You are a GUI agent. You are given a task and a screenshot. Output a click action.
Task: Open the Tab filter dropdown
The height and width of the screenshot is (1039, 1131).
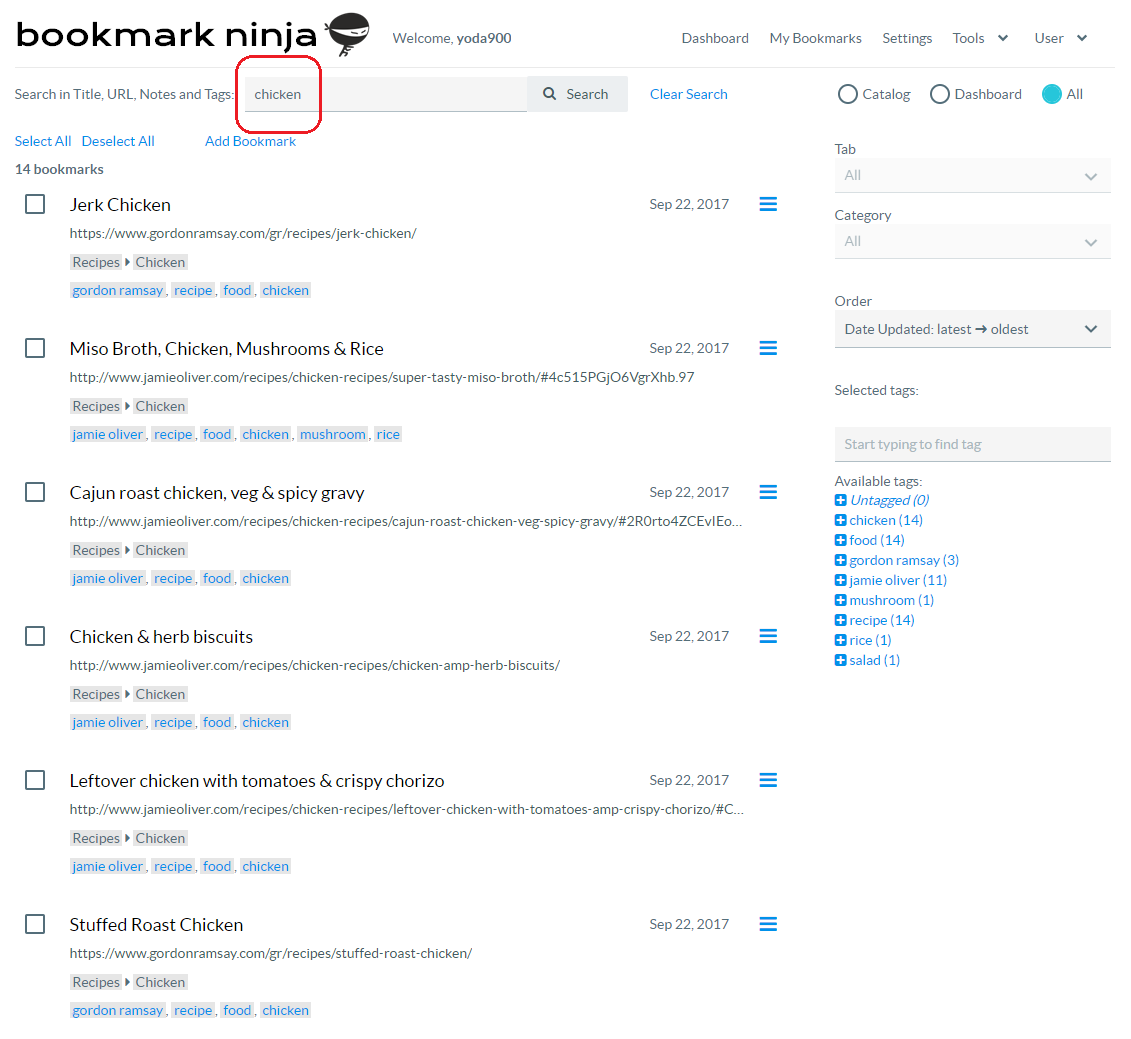(972, 175)
